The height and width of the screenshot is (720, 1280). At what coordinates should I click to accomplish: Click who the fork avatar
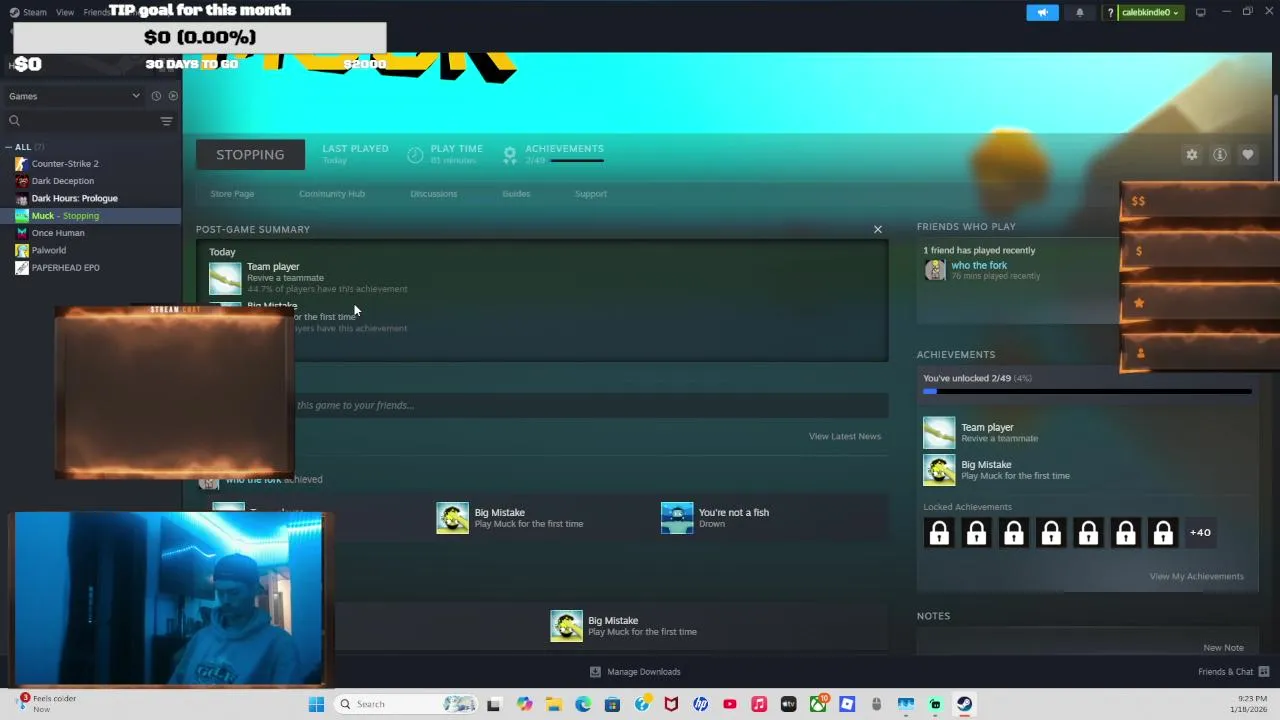point(935,270)
